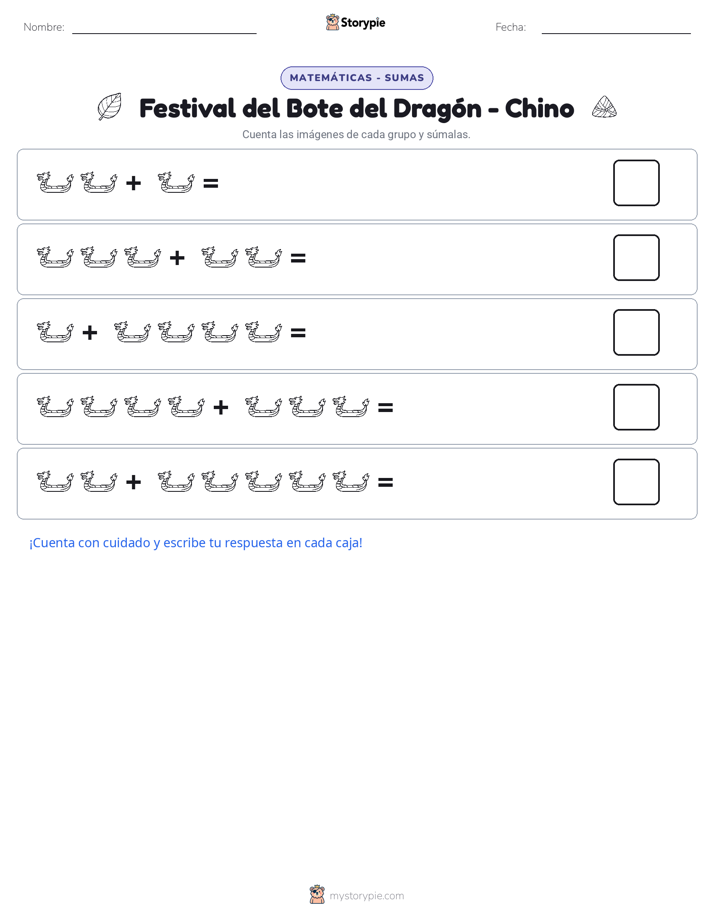The height and width of the screenshot is (924, 714).
Task: Select the answer box for row four
Action: [x=636, y=407]
